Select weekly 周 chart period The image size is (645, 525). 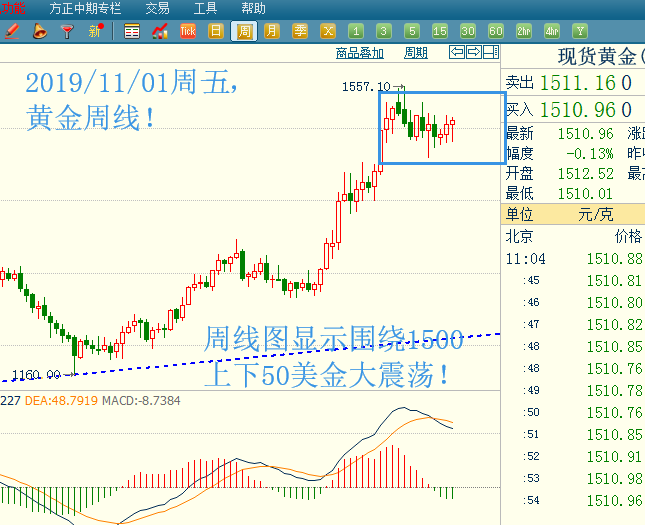pyautogui.click(x=244, y=31)
